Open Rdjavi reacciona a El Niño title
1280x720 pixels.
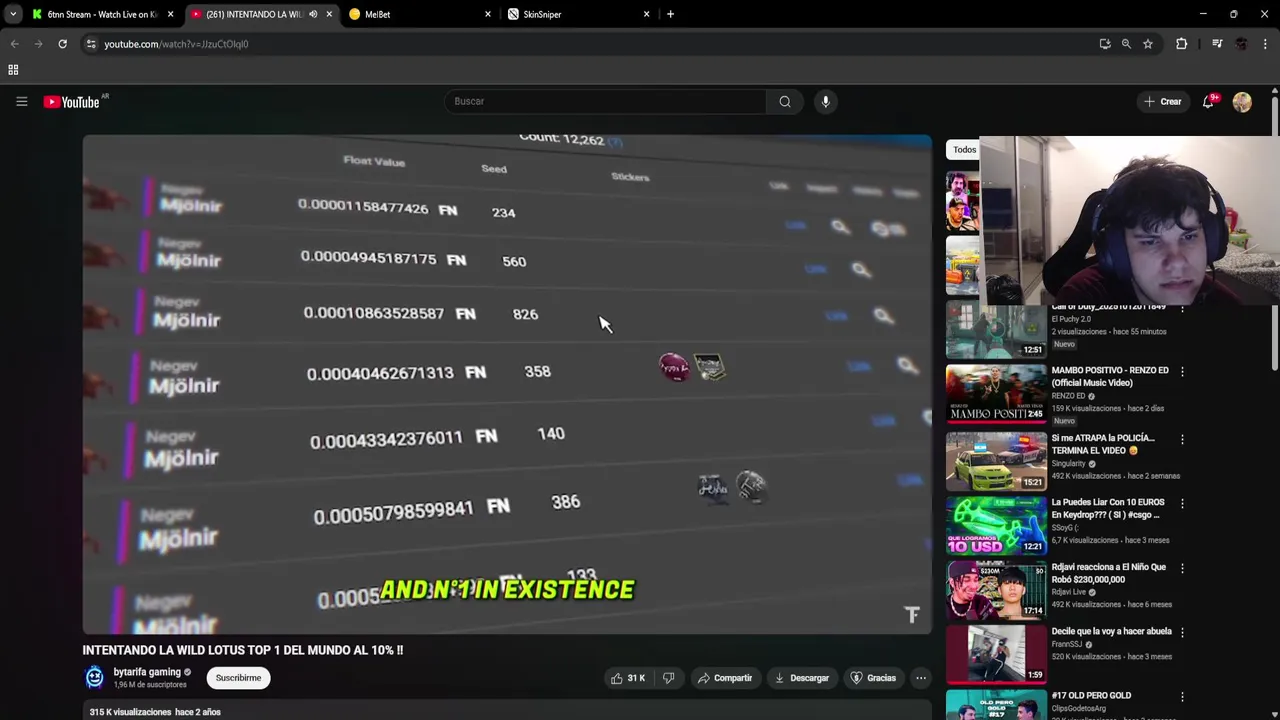(x=1108, y=573)
